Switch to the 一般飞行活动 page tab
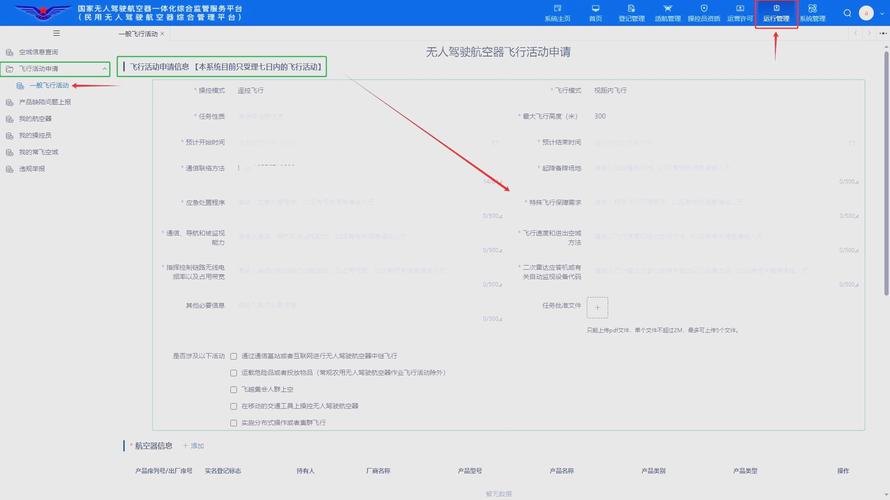Viewport: 890px width, 500px height. pyautogui.click(x=138, y=34)
